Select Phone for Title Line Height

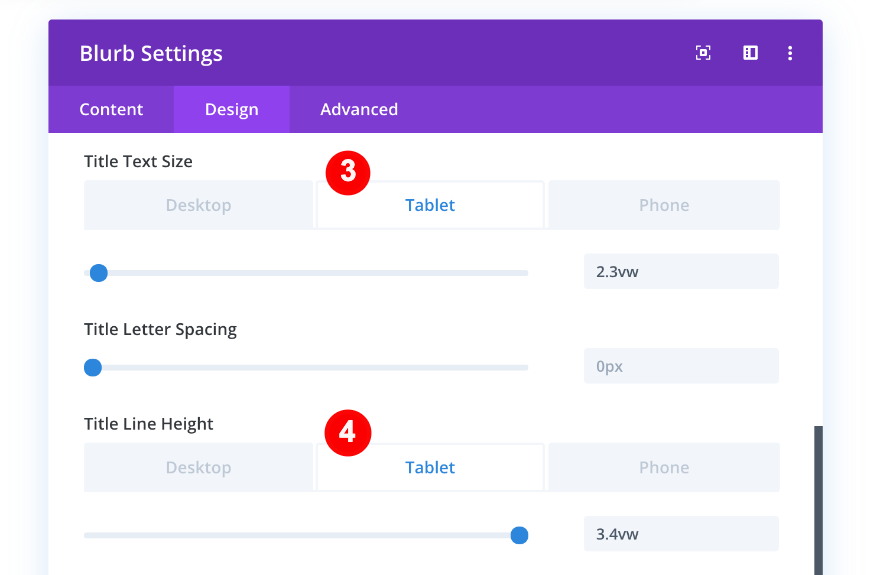tap(664, 468)
